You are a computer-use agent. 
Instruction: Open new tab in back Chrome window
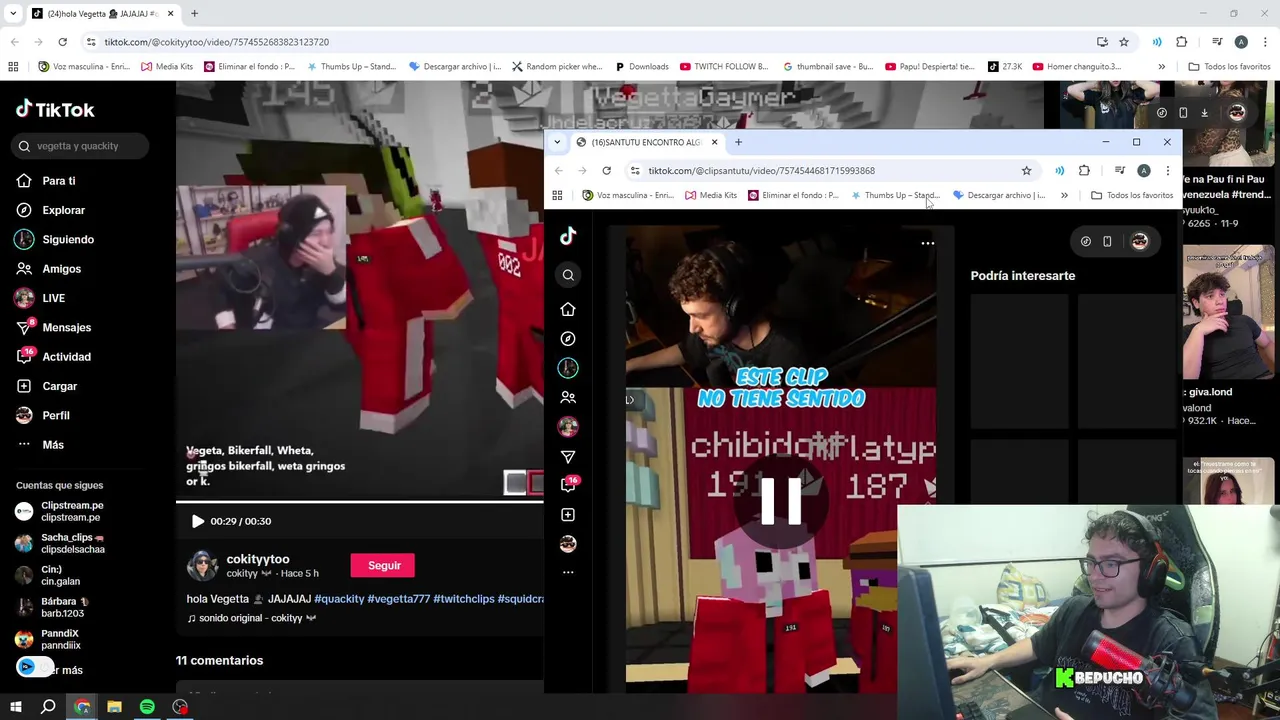[x=194, y=14]
